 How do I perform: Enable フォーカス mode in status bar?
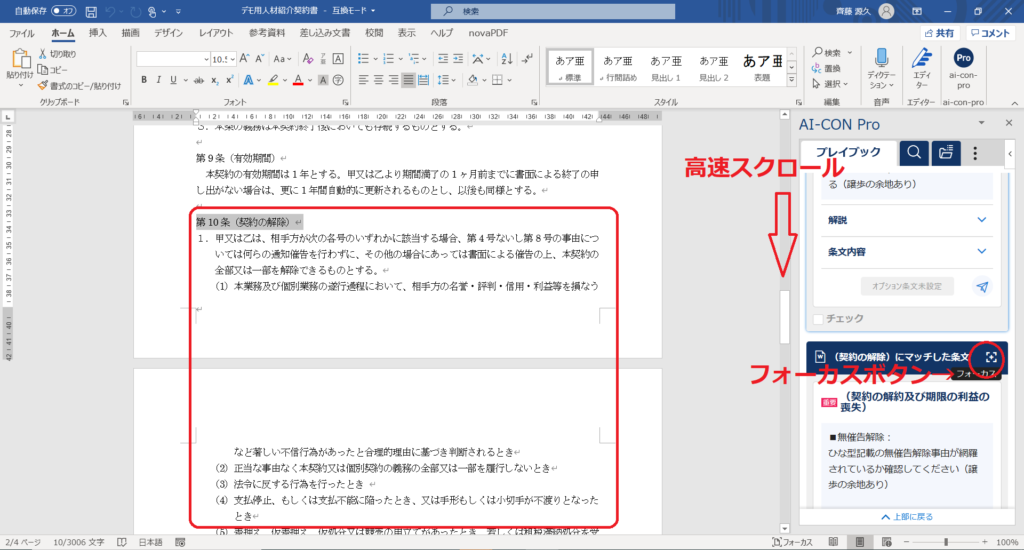point(792,542)
